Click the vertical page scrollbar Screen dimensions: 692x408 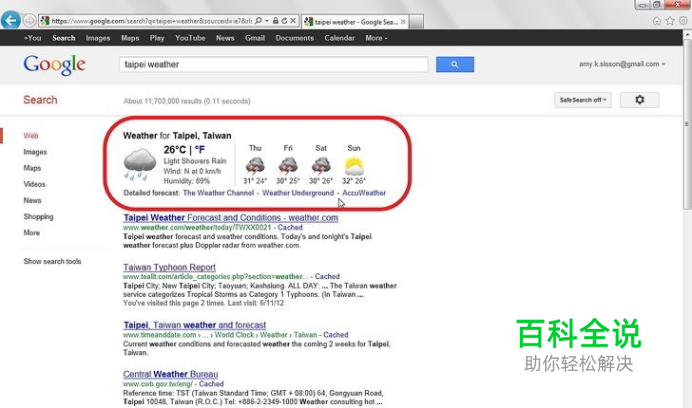pyautogui.click(x=687, y=124)
